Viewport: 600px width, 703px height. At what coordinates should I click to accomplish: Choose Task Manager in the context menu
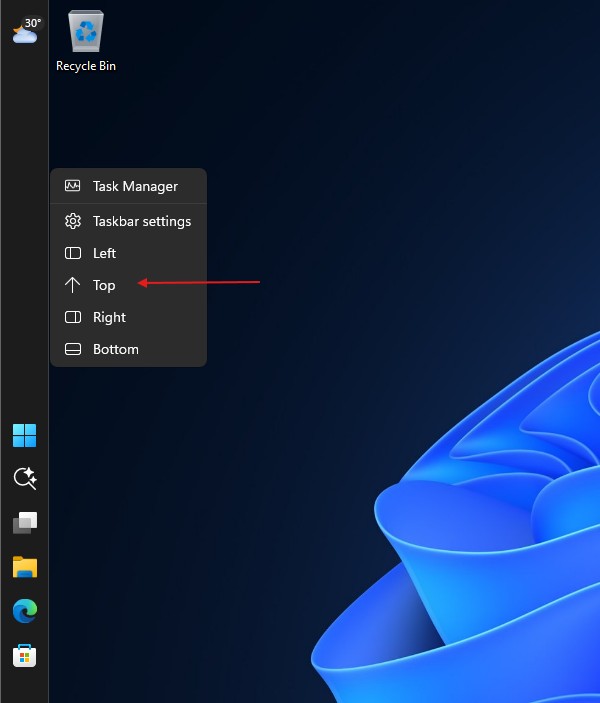[x=128, y=186]
